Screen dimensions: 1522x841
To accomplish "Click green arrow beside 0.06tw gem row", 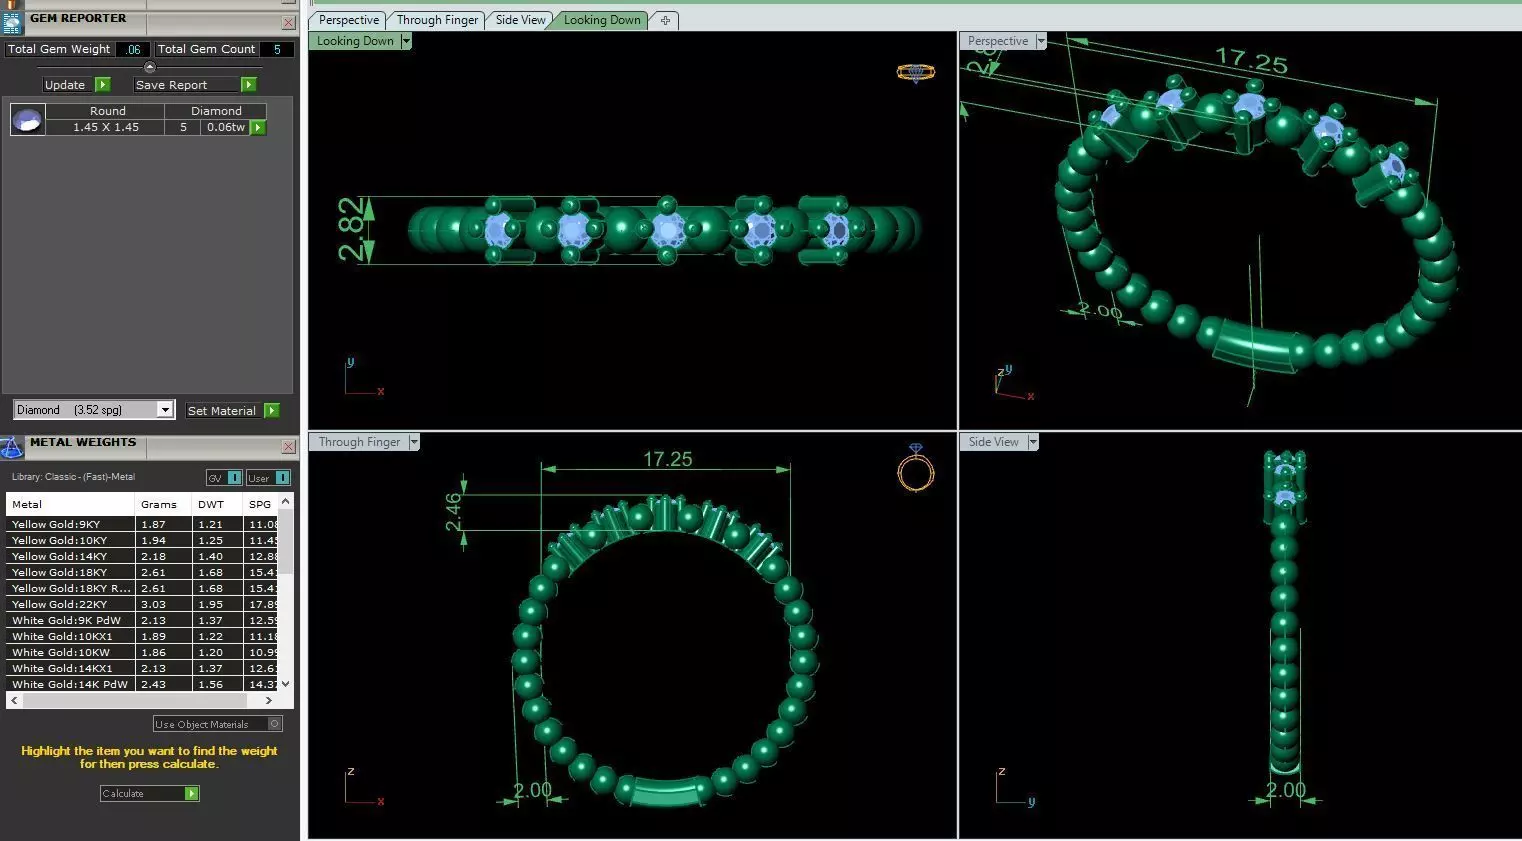I will point(258,127).
